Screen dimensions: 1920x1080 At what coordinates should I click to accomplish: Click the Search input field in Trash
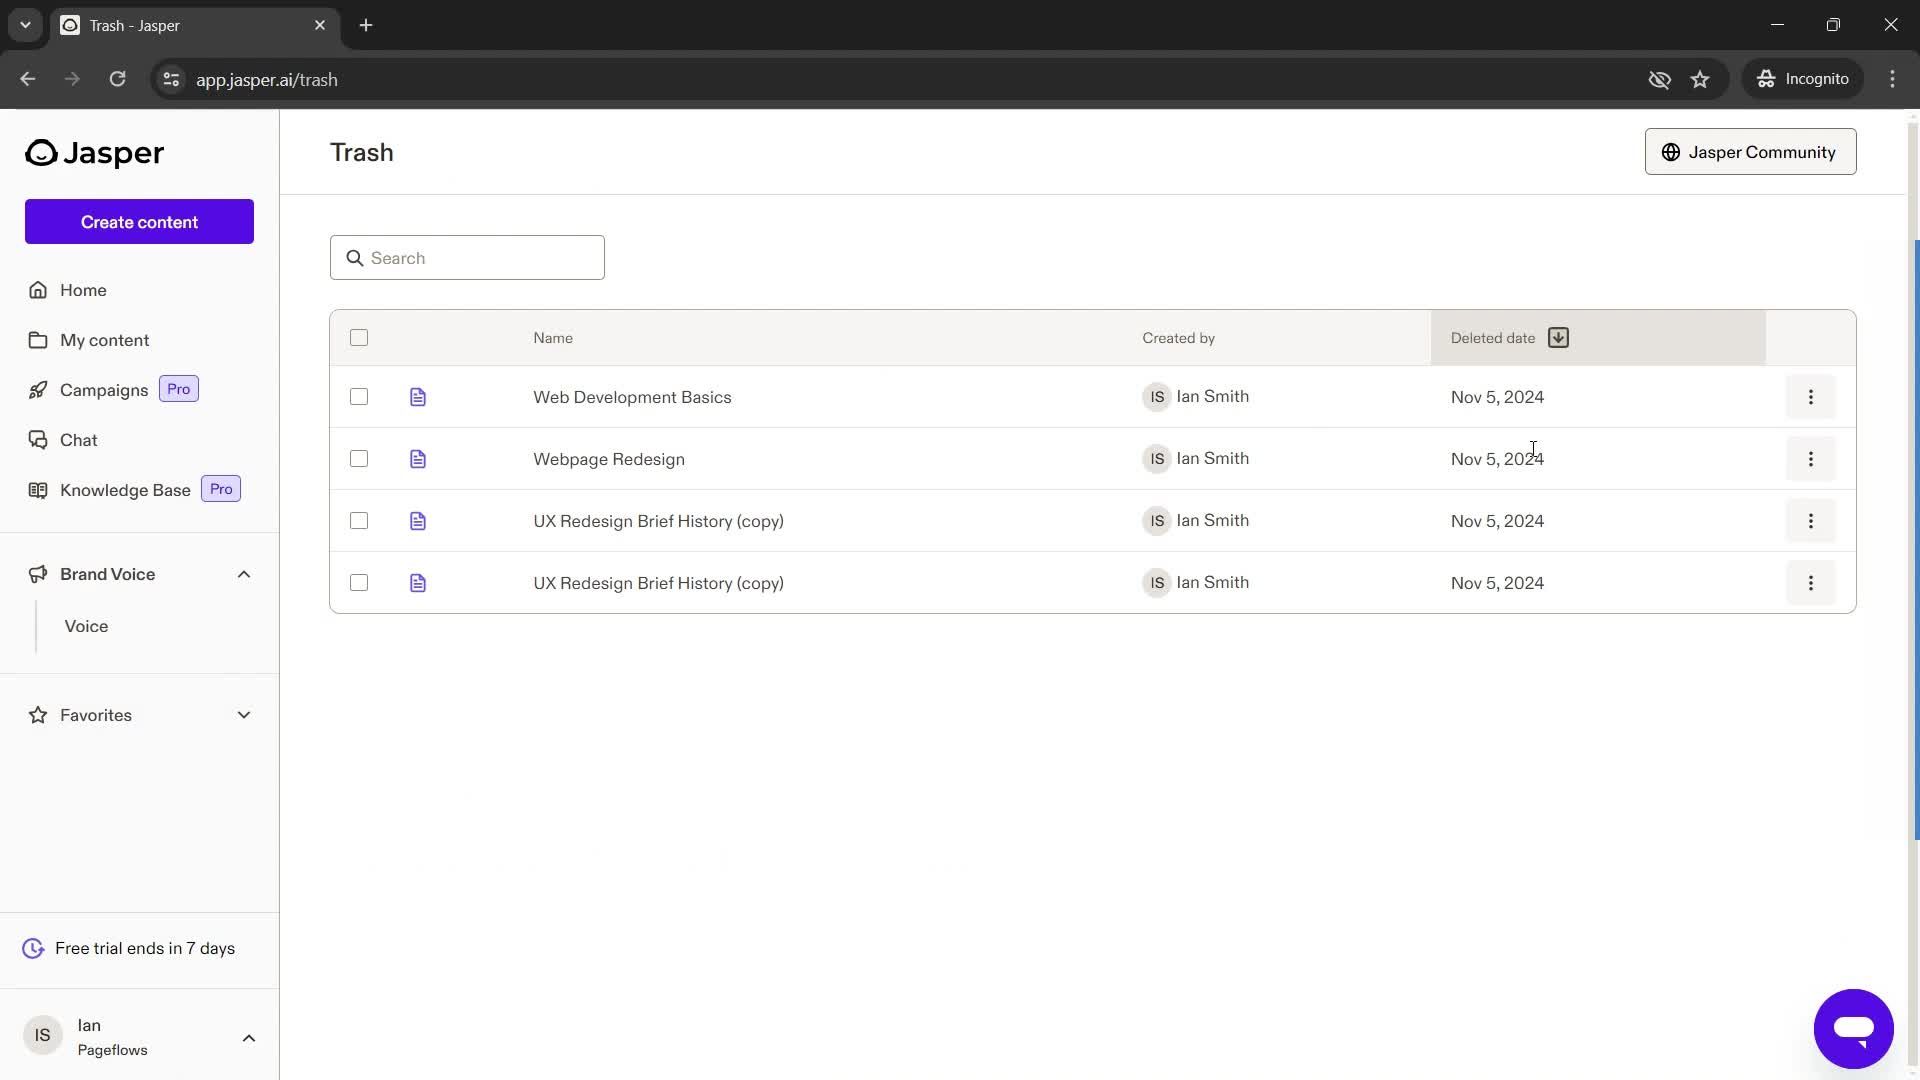tap(467, 257)
